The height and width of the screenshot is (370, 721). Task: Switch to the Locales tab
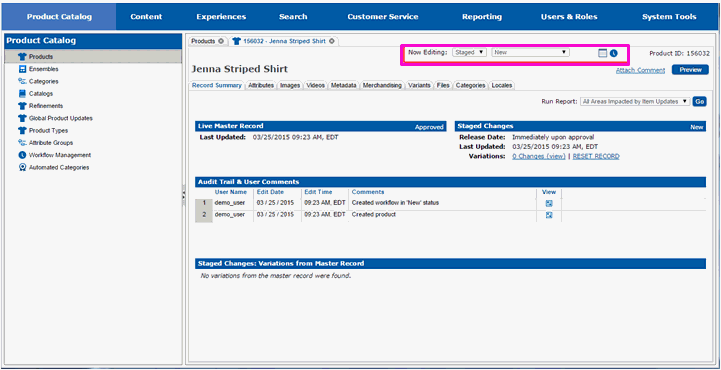[x=502, y=85]
